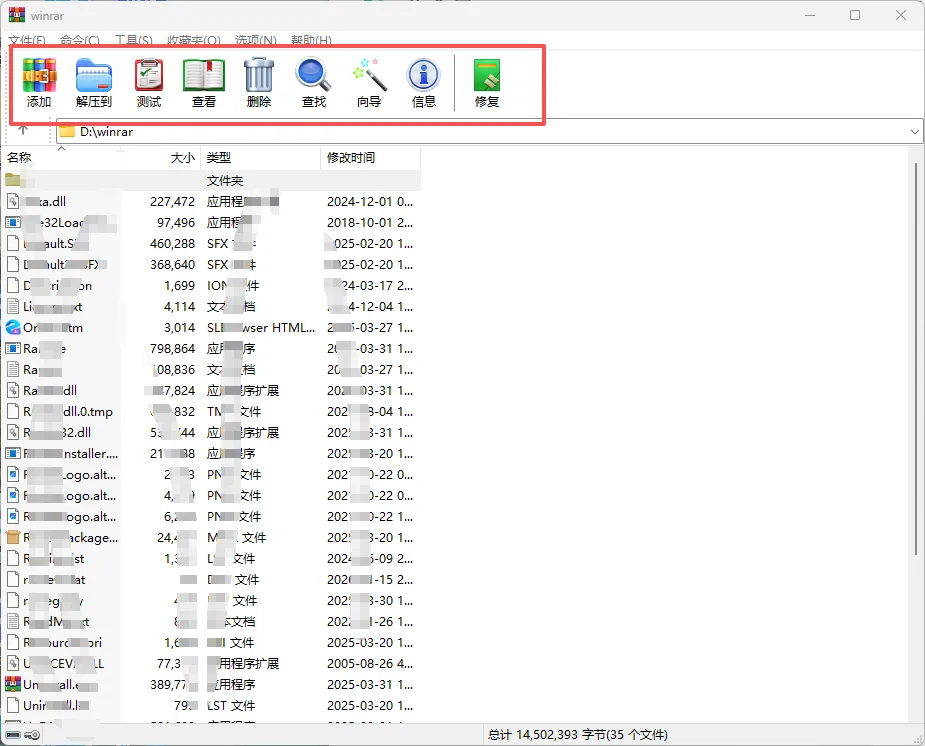Screen dimensions: 925x746
Task: Select the file sized 1,699
Action: point(211,285)
